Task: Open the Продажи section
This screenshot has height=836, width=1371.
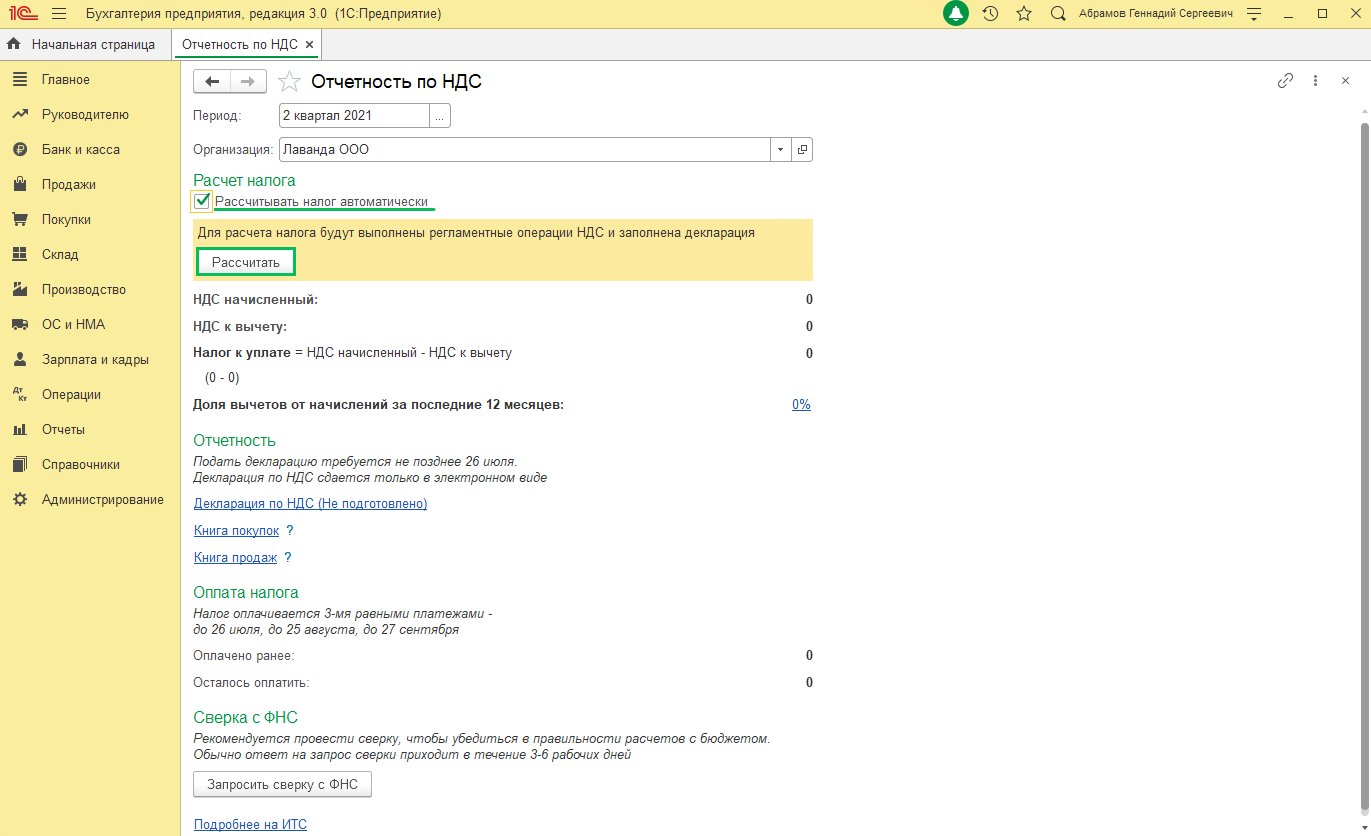Action: (69, 185)
